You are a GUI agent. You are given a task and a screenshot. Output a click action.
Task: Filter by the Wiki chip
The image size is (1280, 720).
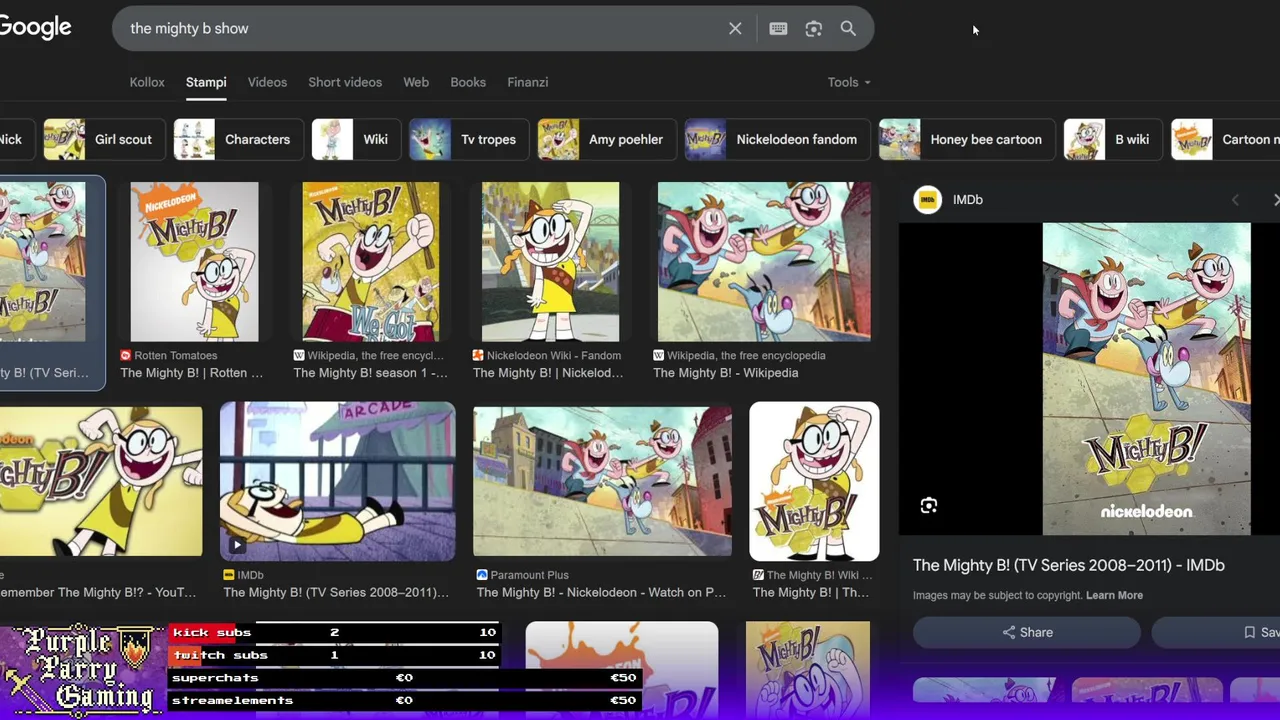coord(356,140)
